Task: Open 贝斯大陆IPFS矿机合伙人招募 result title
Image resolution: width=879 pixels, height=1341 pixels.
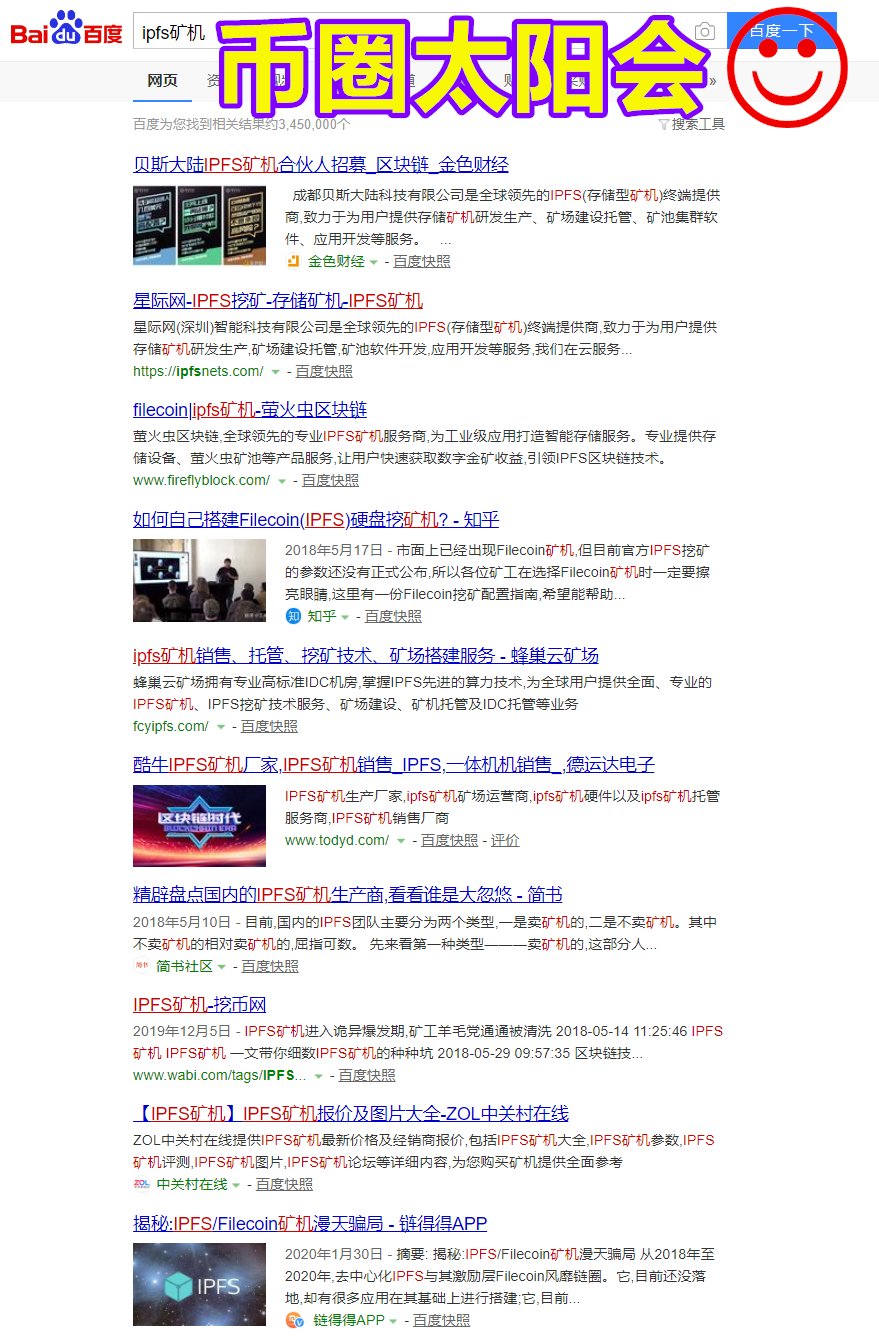Action: click(321, 165)
